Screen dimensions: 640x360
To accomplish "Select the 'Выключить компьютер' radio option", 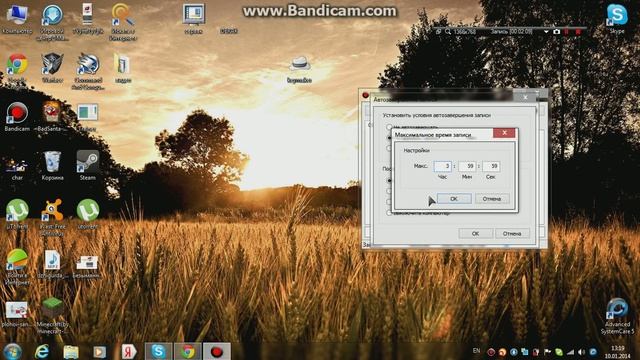I will pyautogui.click(x=389, y=213).
